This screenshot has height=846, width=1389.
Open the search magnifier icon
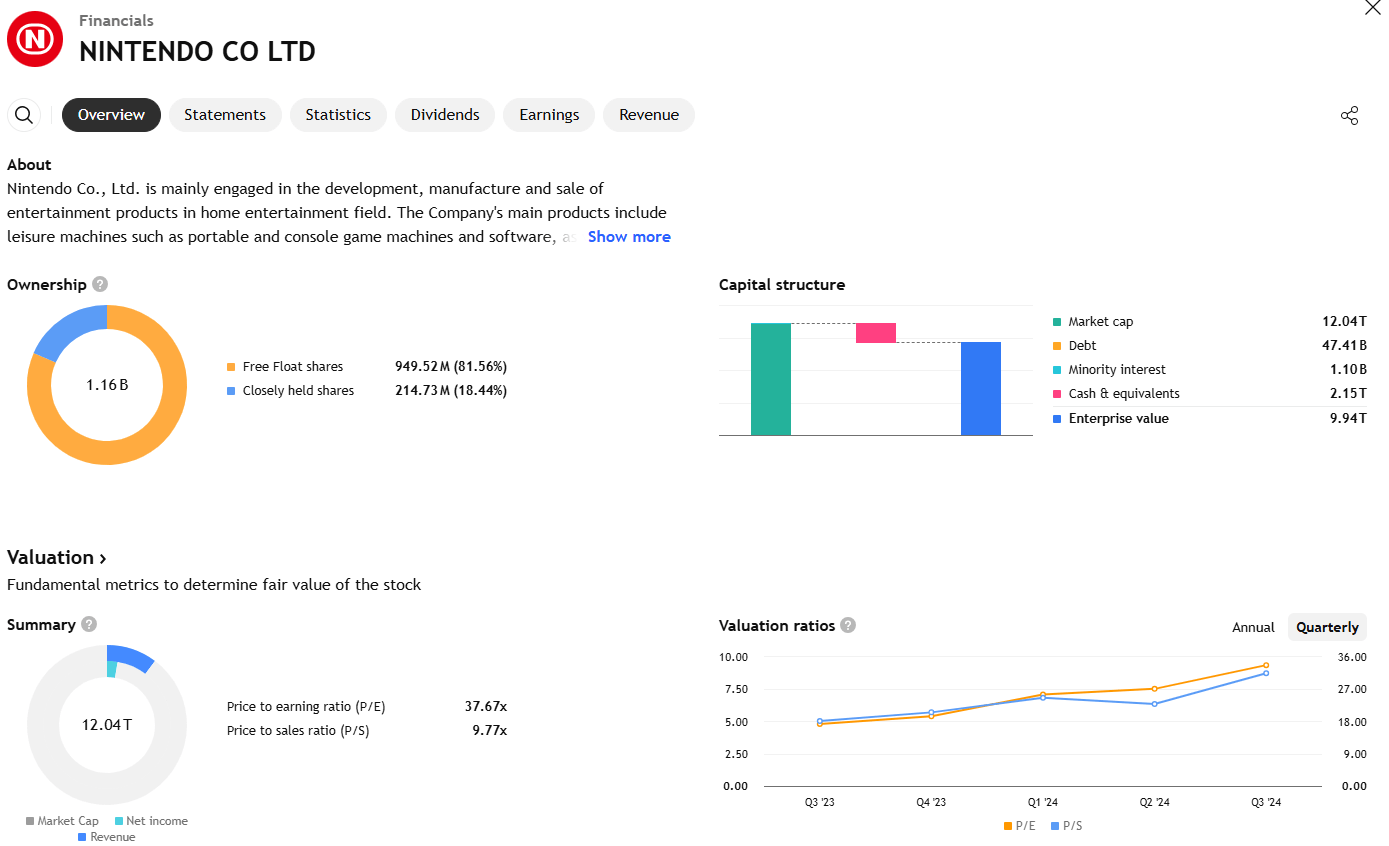pyautogui.click(x=24, y=115)
